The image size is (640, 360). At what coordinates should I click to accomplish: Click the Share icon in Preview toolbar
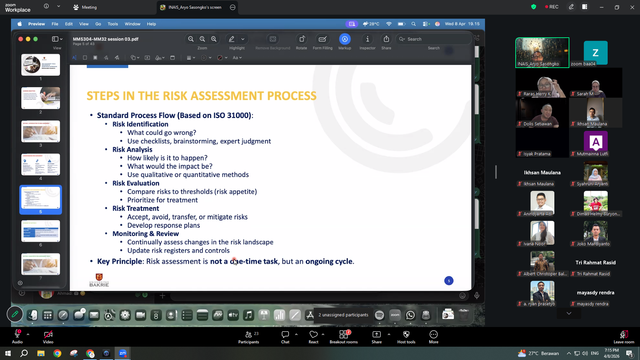point(386,39)
